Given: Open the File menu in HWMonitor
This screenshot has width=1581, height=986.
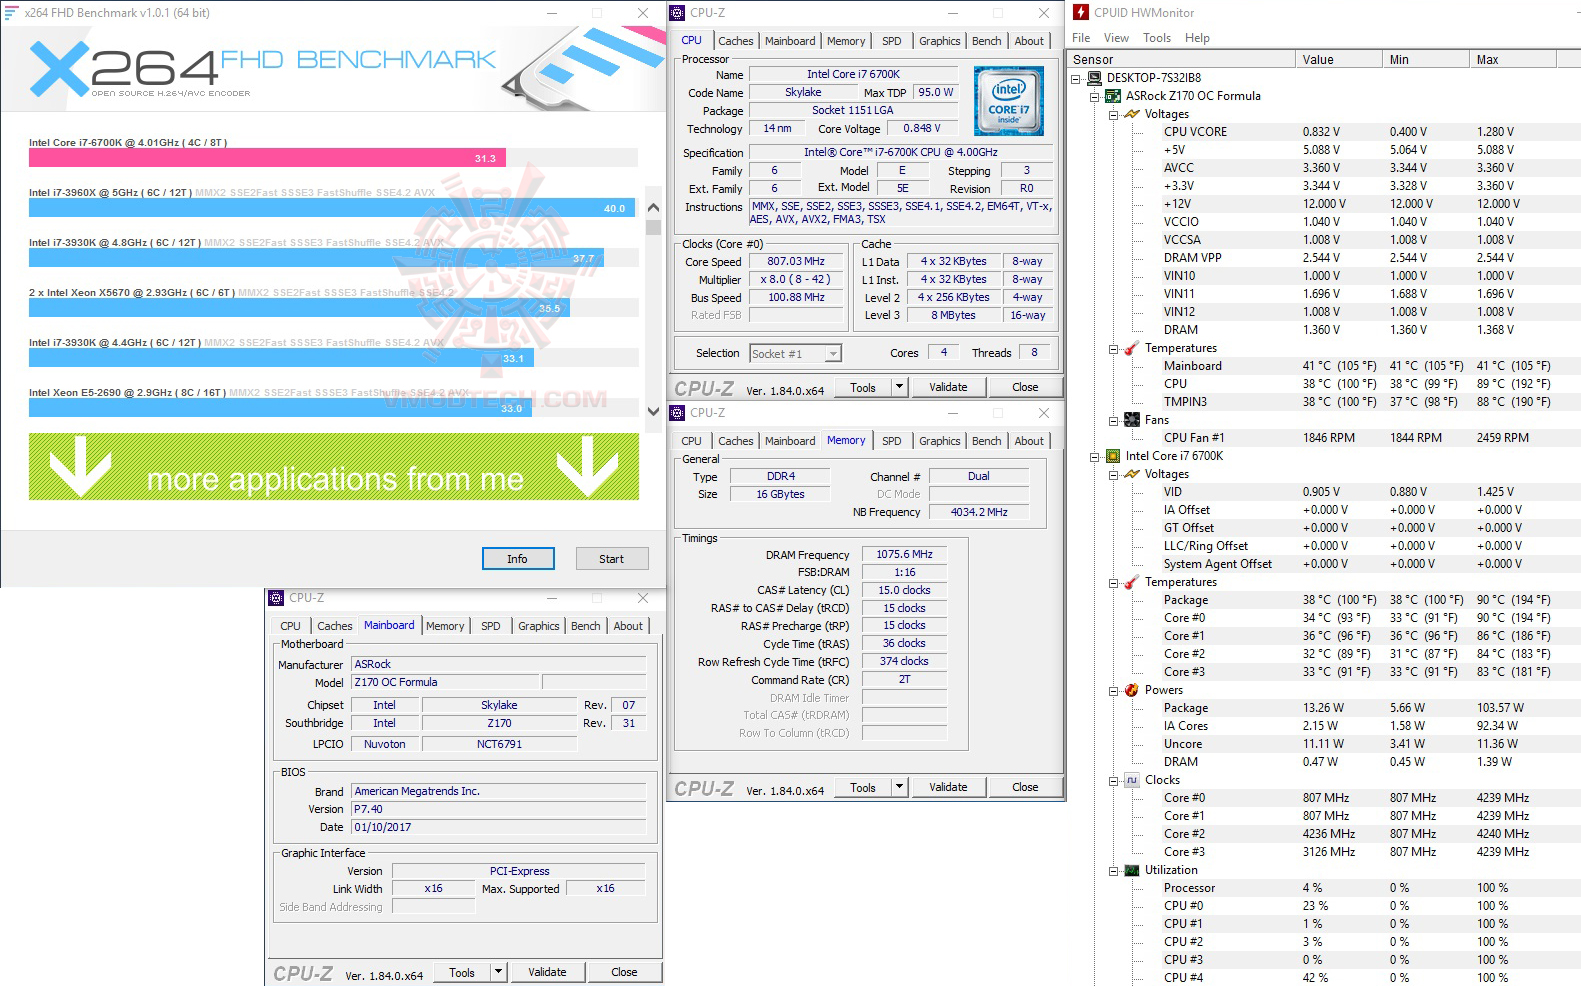Looking at the screenshot, I should [1081, 38].
